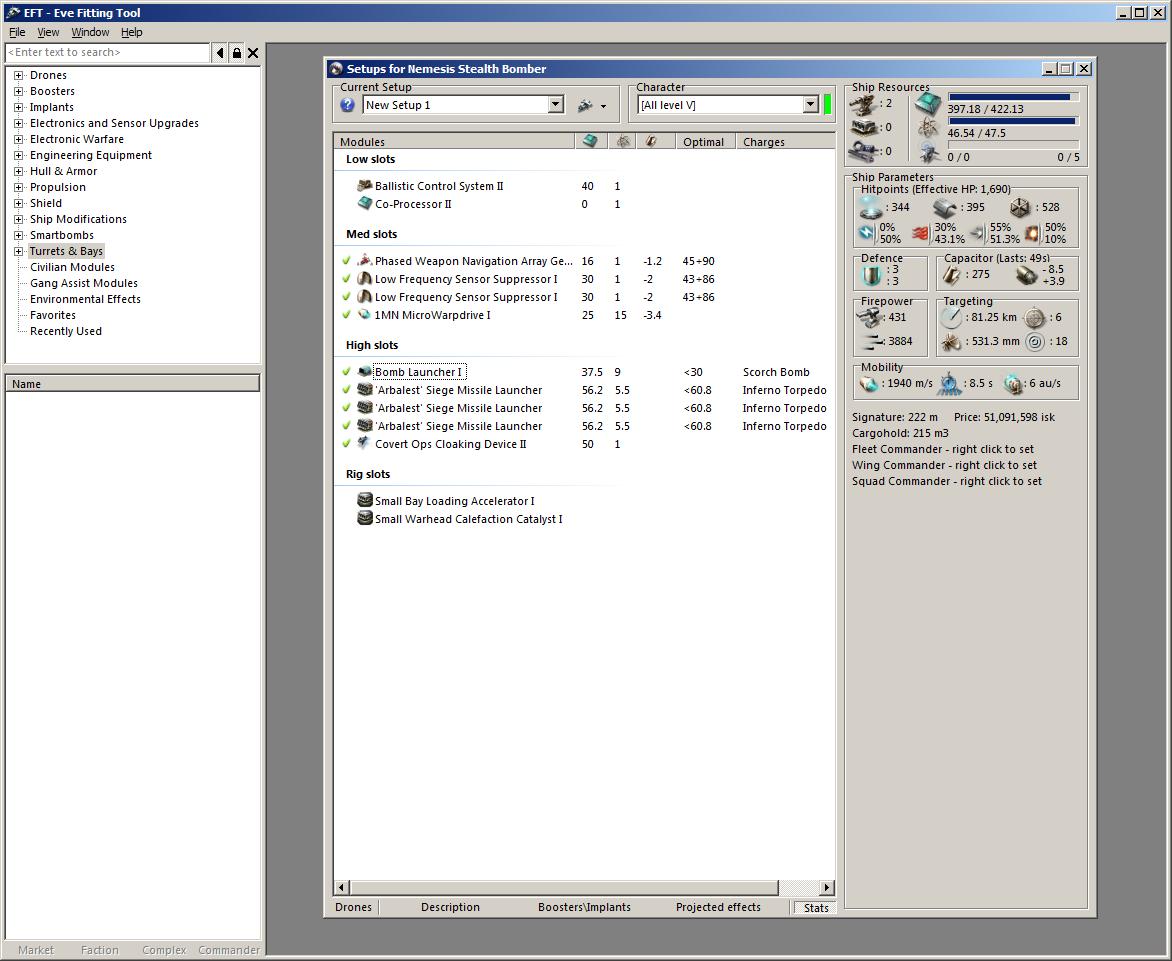
Task: Clear search with the X icon
Action: [x=253, y=53]
